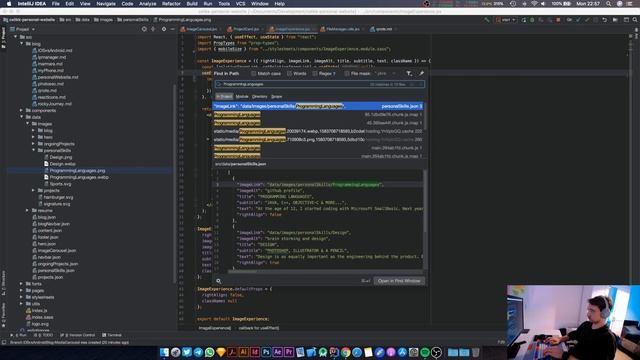Select rockyJourney.md file
Image resolution: width=640 pixels, height=360 pixels.
tap(54, 104)
